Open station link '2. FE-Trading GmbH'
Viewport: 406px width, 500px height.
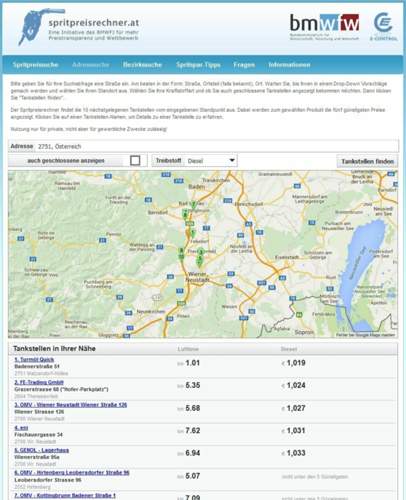[x=39, y=382]
